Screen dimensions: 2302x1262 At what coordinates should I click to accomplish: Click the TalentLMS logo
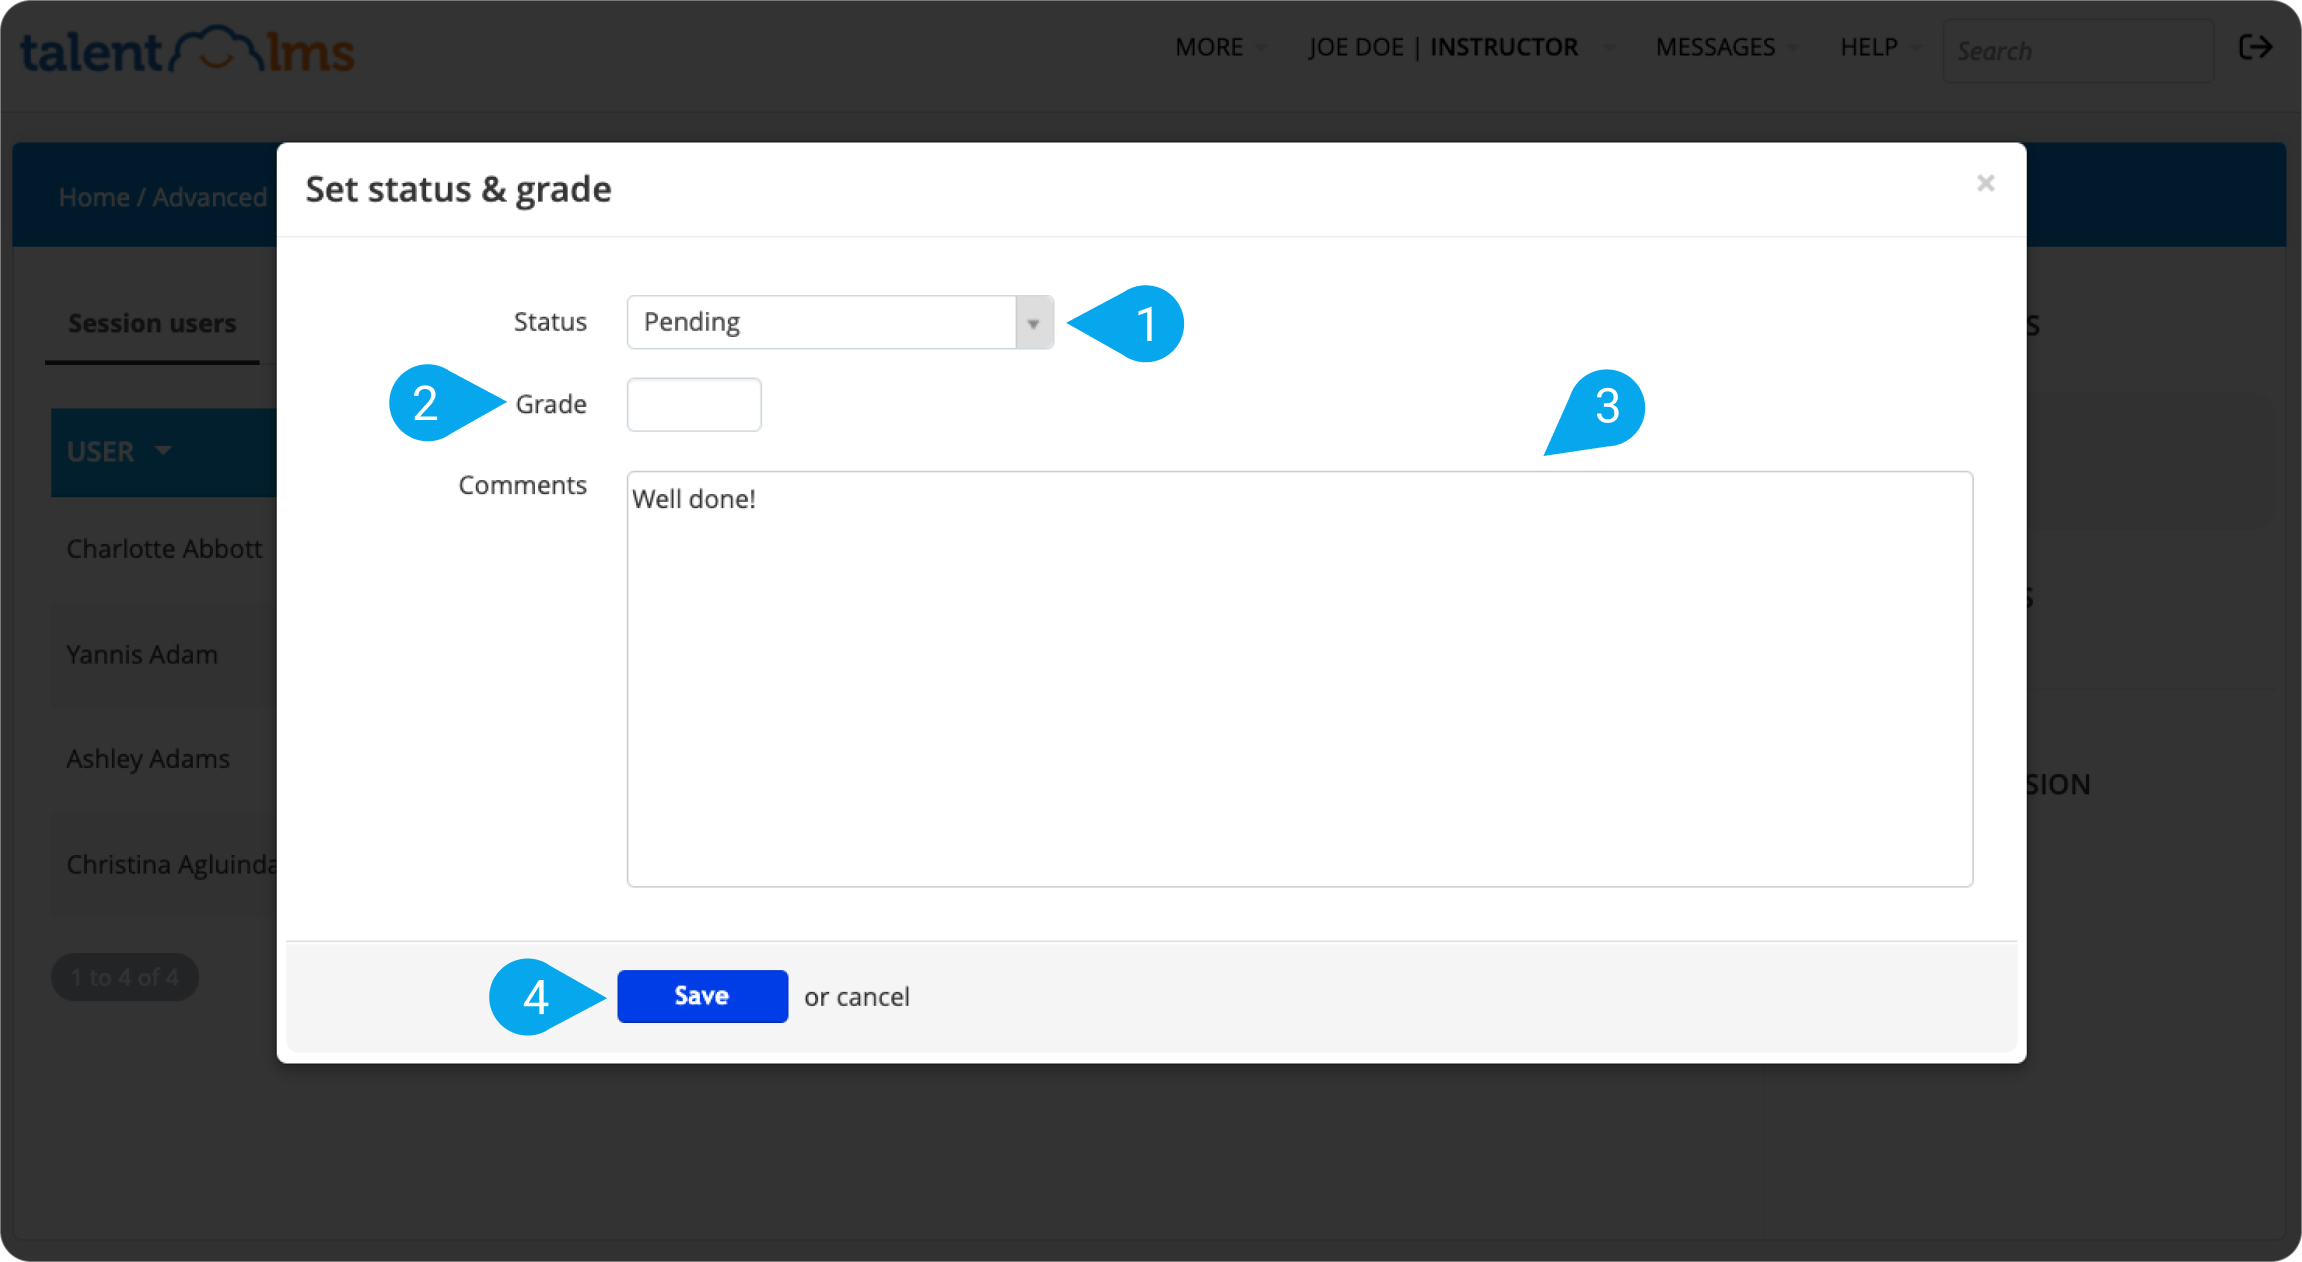(x=187, y=50)
